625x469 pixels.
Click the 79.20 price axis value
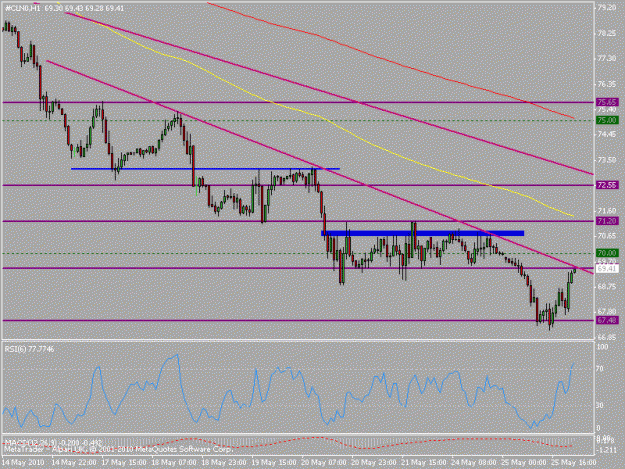(607, 8)
